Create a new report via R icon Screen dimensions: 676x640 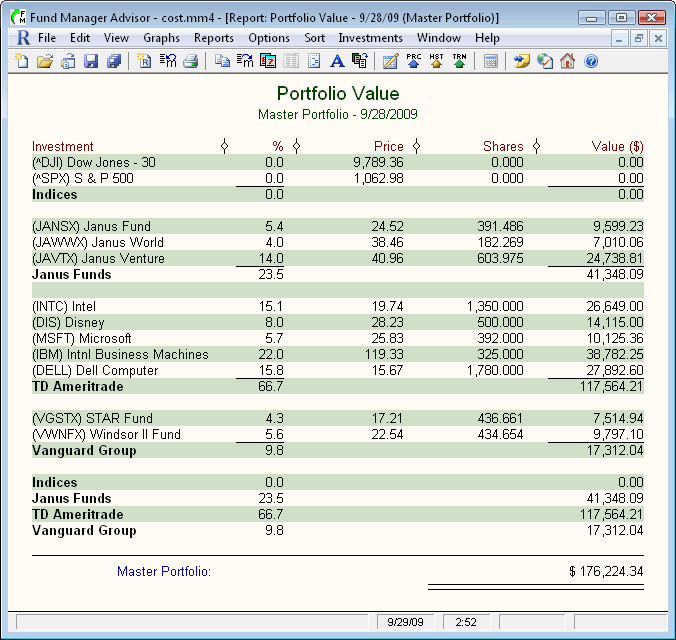point(144,61)
